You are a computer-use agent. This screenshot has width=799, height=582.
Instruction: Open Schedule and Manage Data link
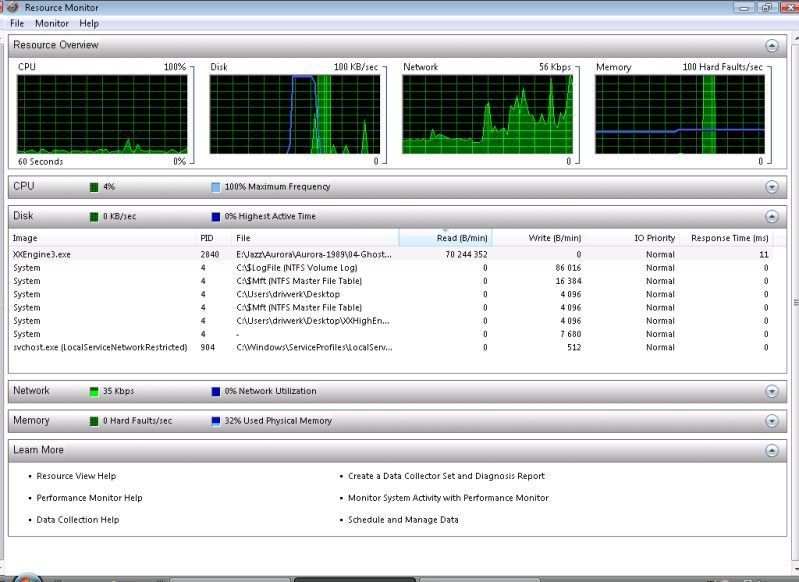pos(403,520)
